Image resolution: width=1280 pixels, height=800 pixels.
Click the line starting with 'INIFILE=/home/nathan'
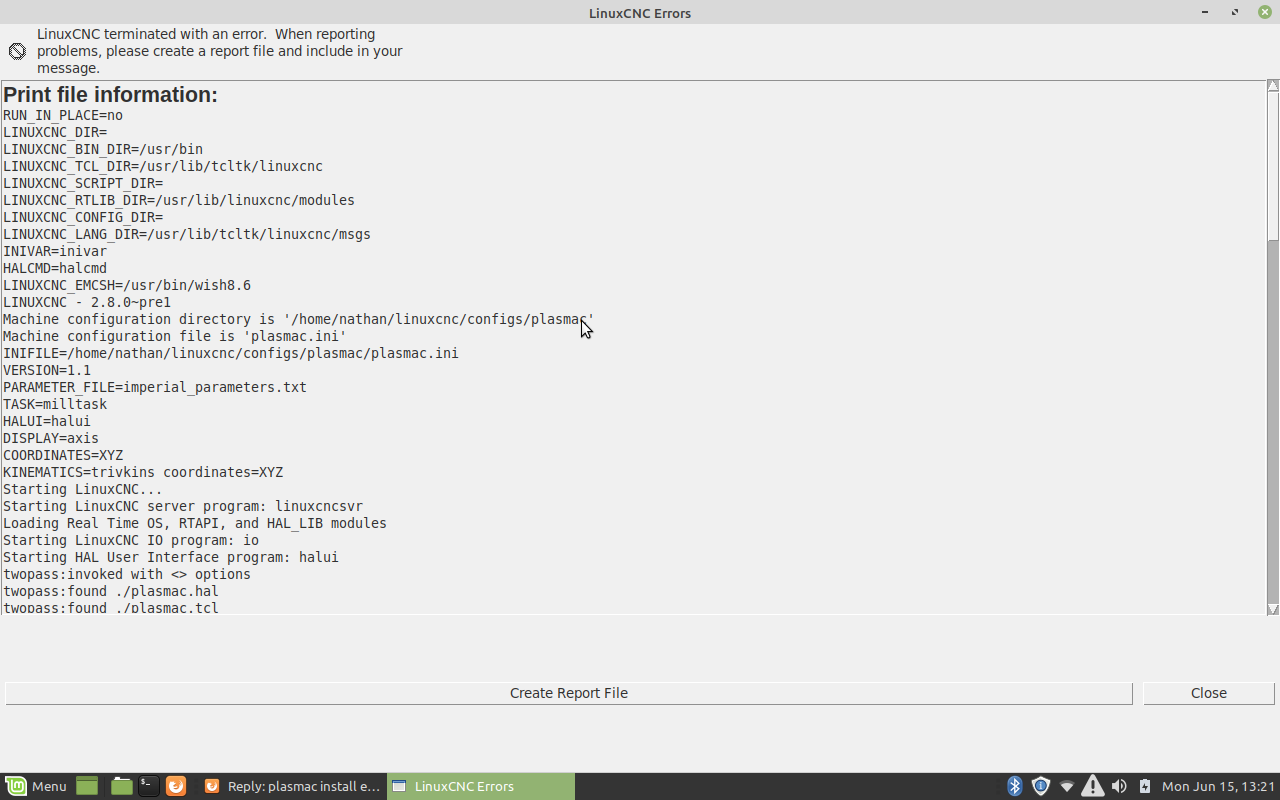(x=231, y=353)
